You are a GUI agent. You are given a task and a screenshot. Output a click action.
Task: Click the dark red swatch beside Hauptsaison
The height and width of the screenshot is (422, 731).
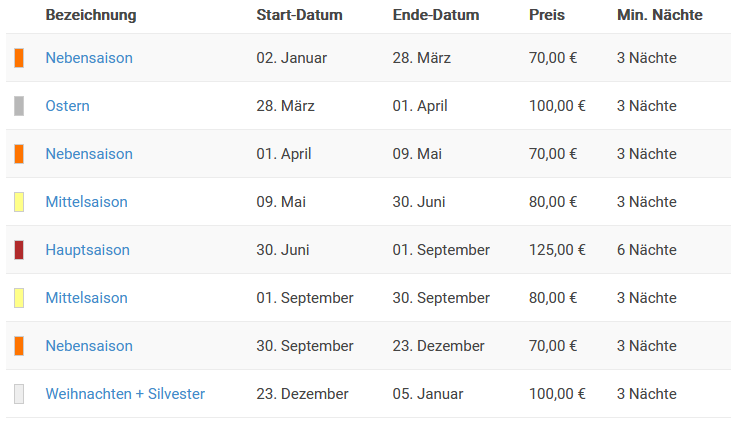click(19, 250)
